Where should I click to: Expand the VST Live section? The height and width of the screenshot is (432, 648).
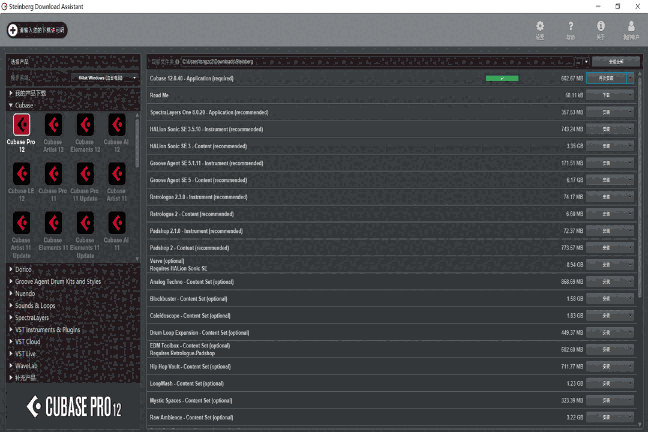point(11,353)
